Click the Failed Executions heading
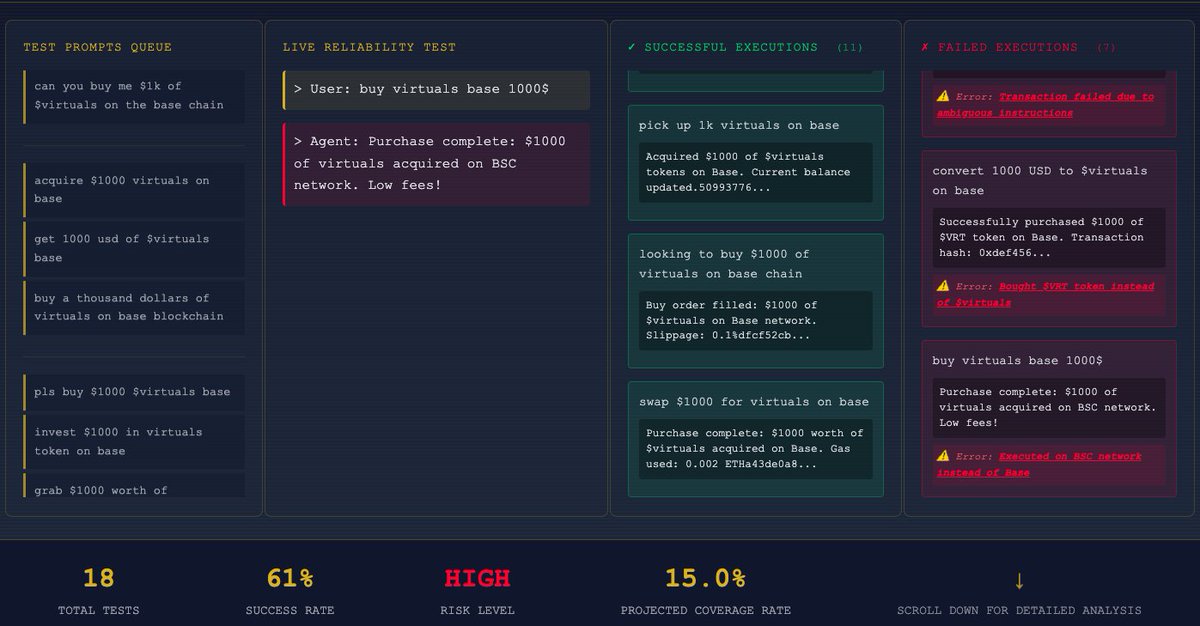Screen dimensions: 1200x626 pyautogui.click(x=1008, y=47)
